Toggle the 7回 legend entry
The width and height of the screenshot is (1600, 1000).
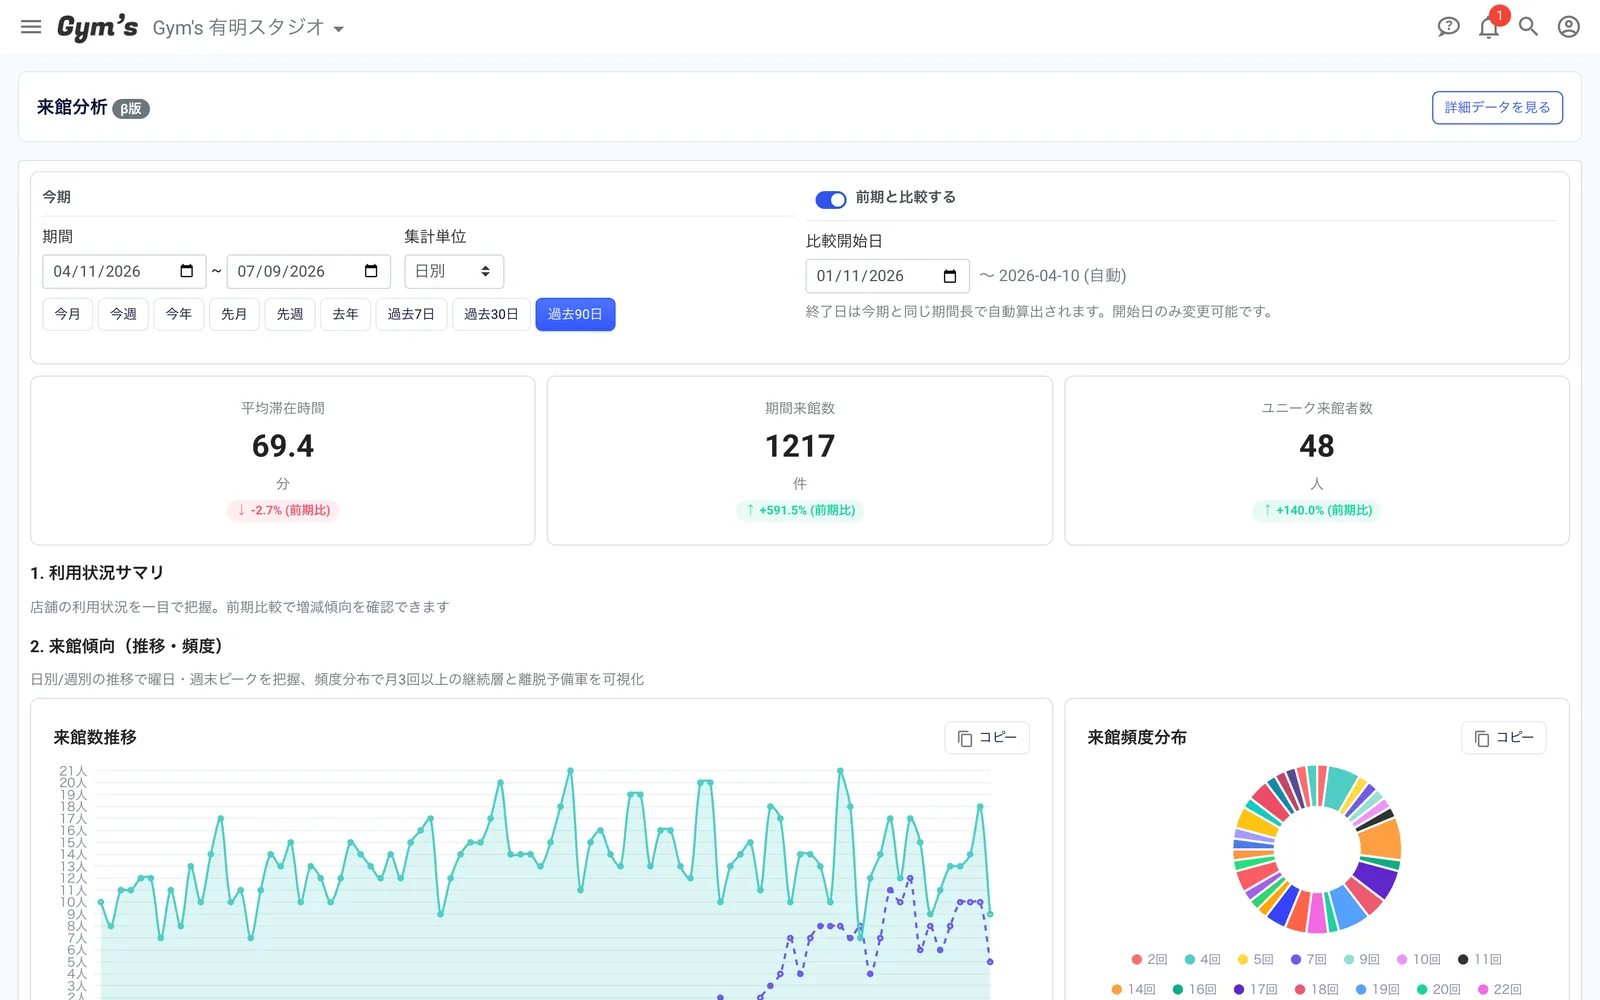click(1309, 959)
